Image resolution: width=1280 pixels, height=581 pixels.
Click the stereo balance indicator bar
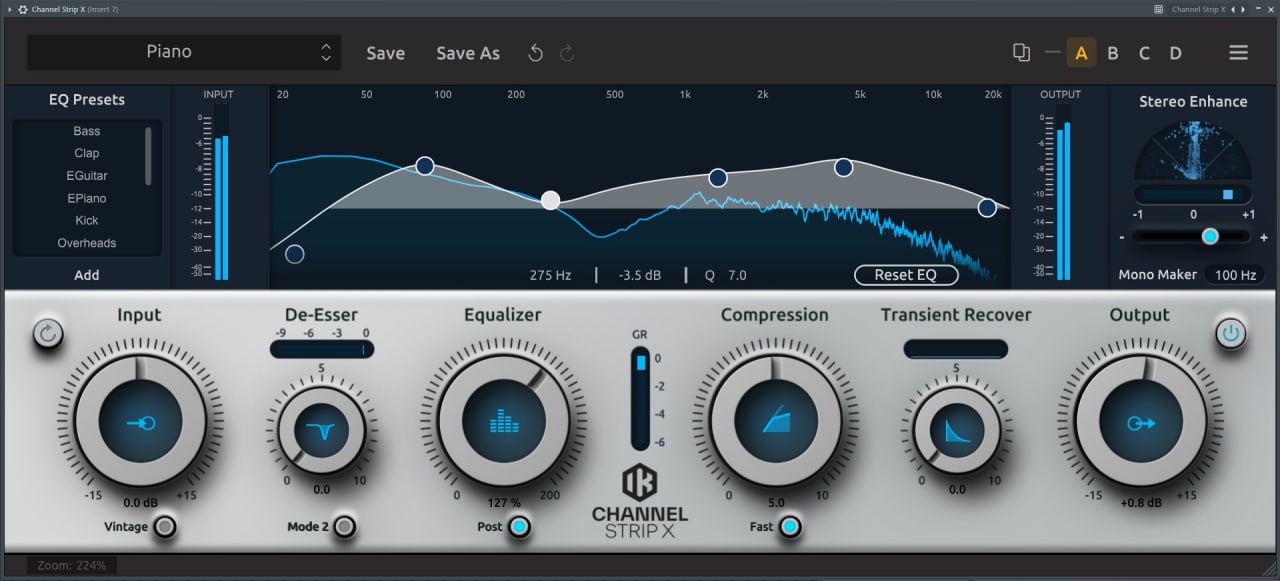1193,194
